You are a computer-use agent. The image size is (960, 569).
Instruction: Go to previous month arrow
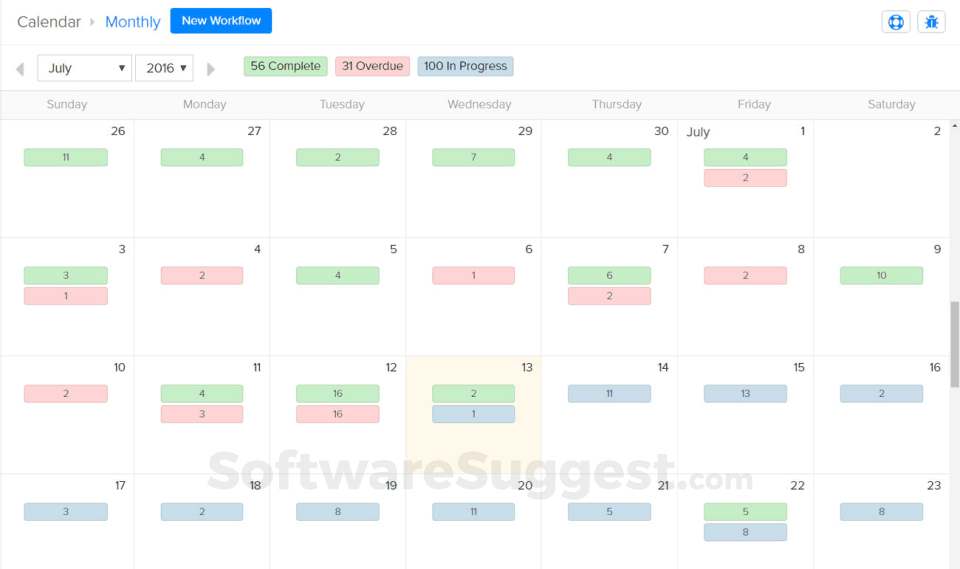click(20, 69)
